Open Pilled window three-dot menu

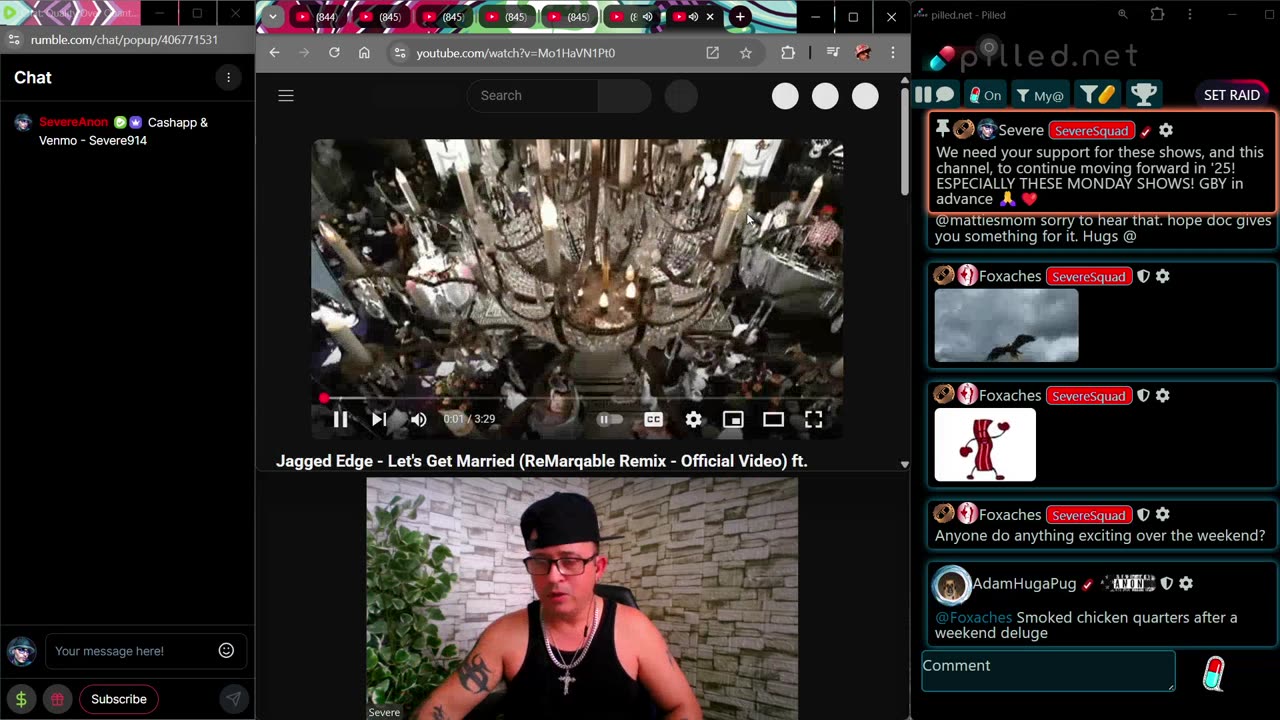[x=1189, y=15]
